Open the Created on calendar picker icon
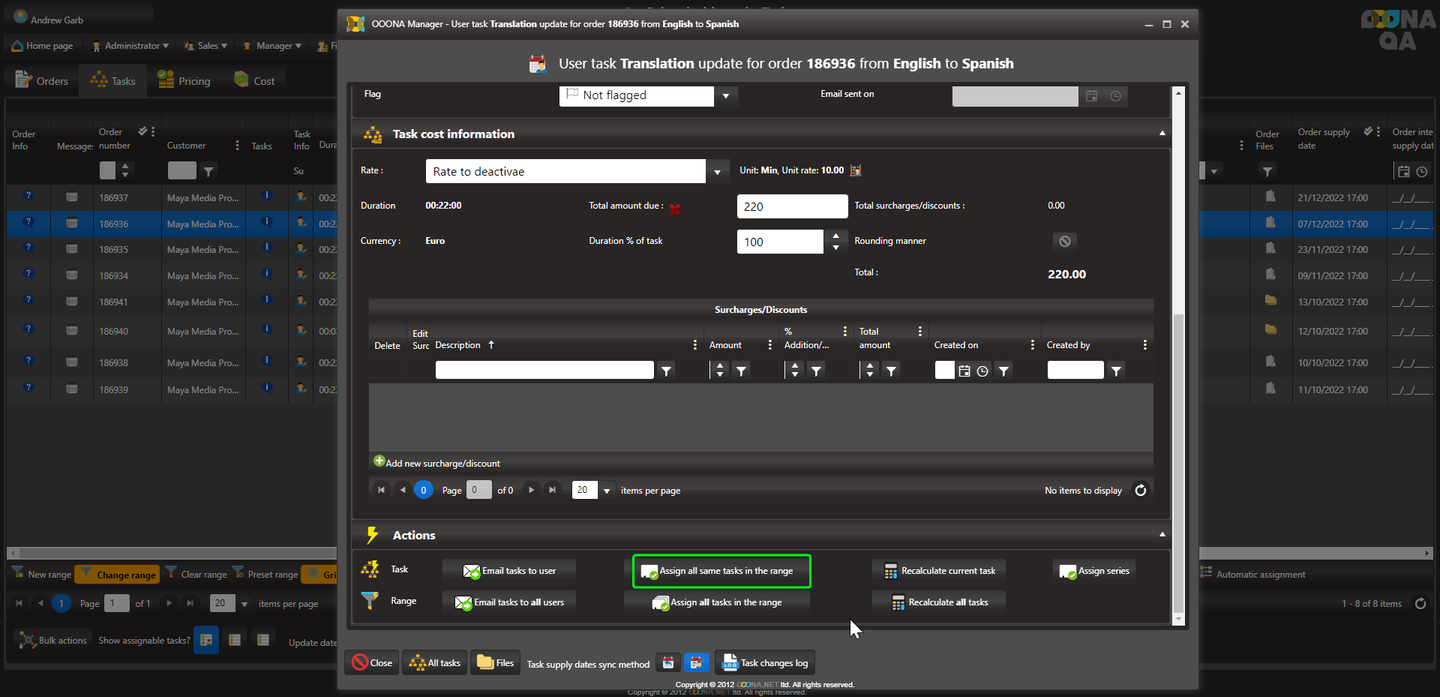1440x697 pixels. pyautogui.click(x=964, y=371)
